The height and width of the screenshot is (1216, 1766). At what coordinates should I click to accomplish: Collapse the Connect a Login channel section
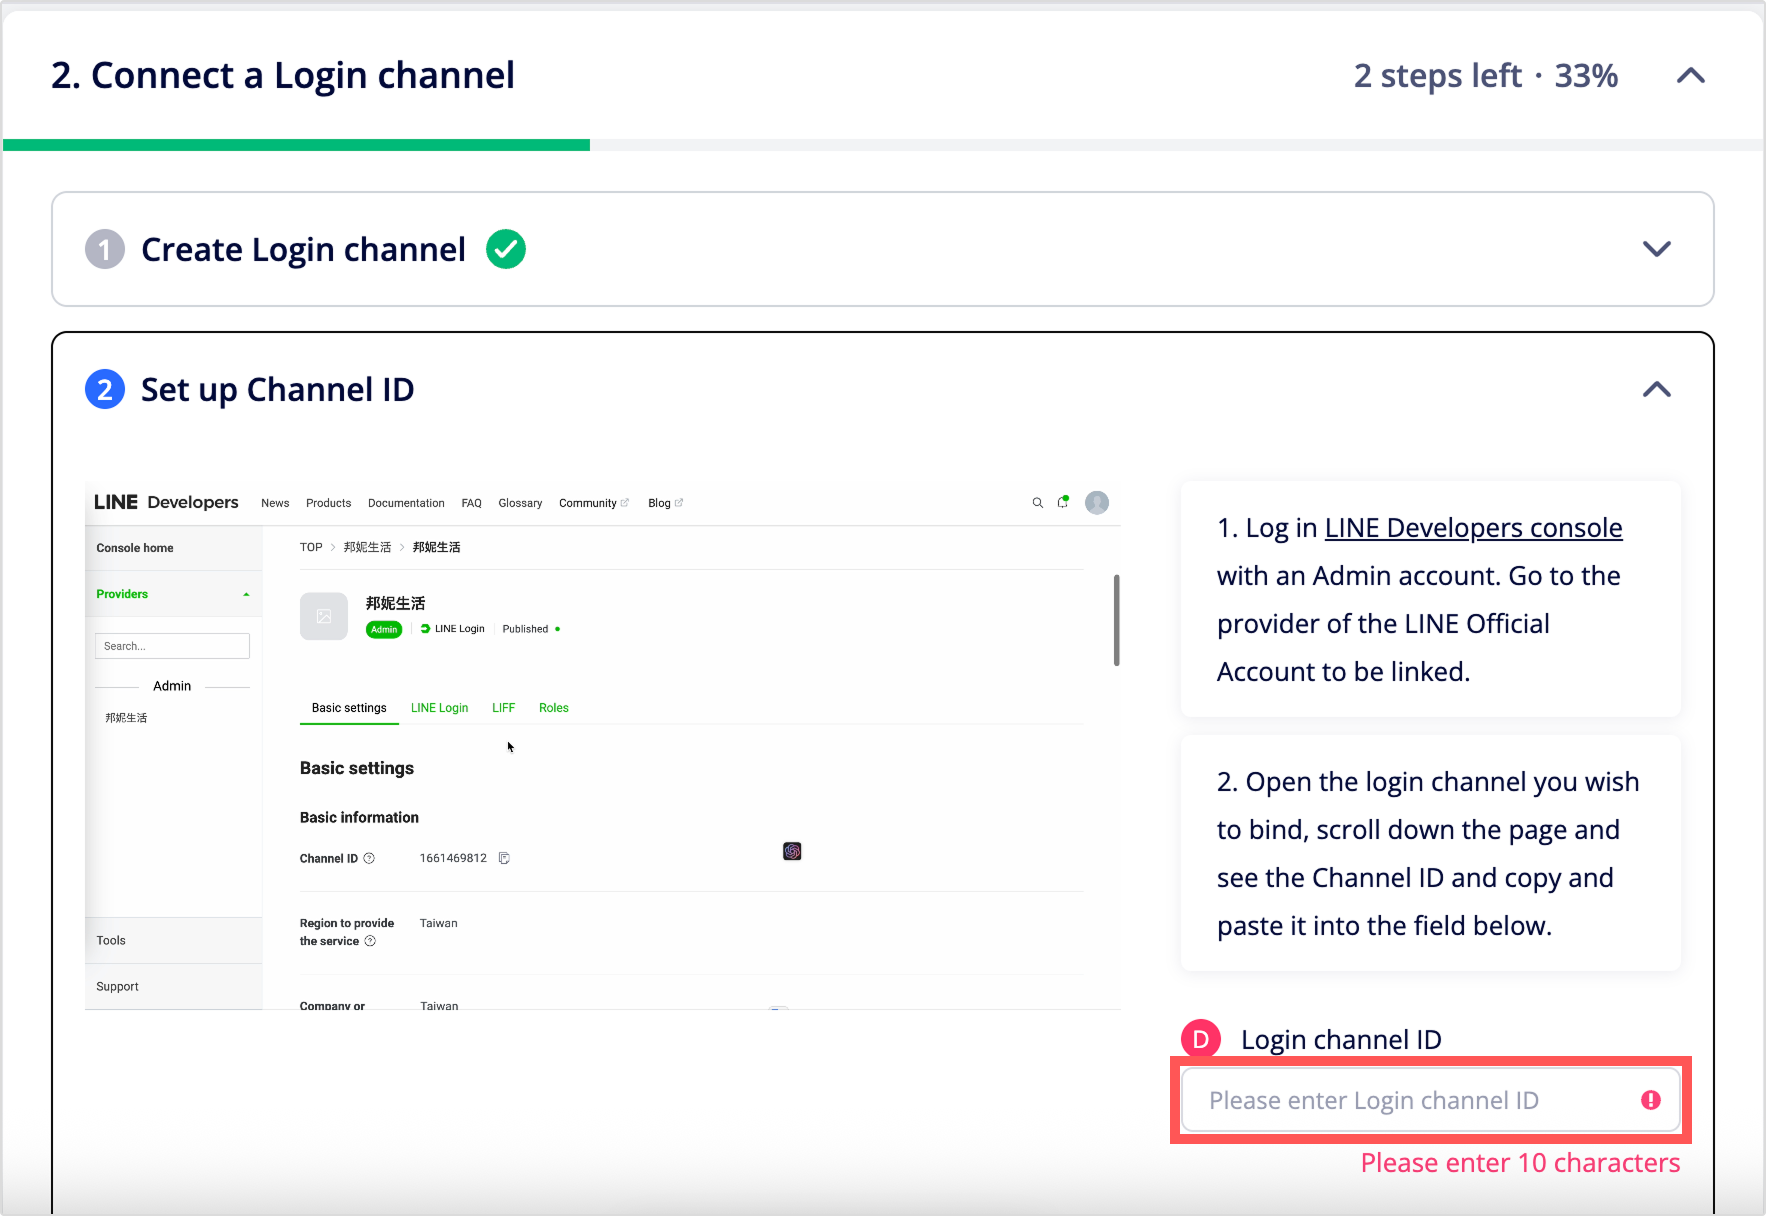pyautogui.click(x=1690, y=76)
